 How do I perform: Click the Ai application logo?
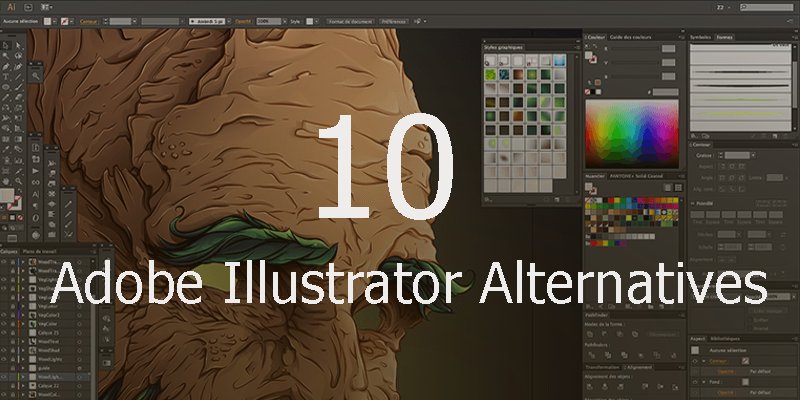pyautogui.click(x=10, y=7)
